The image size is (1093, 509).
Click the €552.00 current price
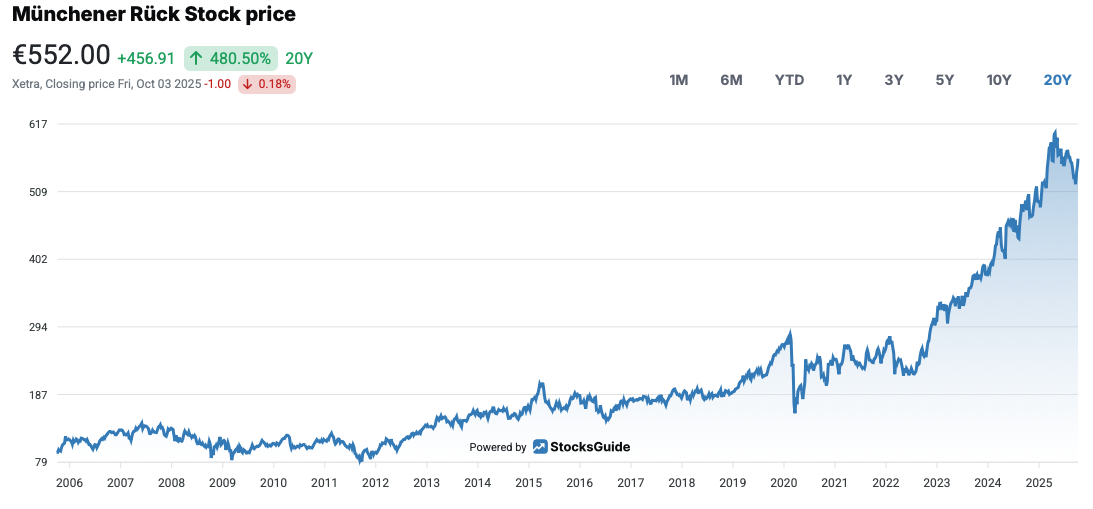pos(61,56)
